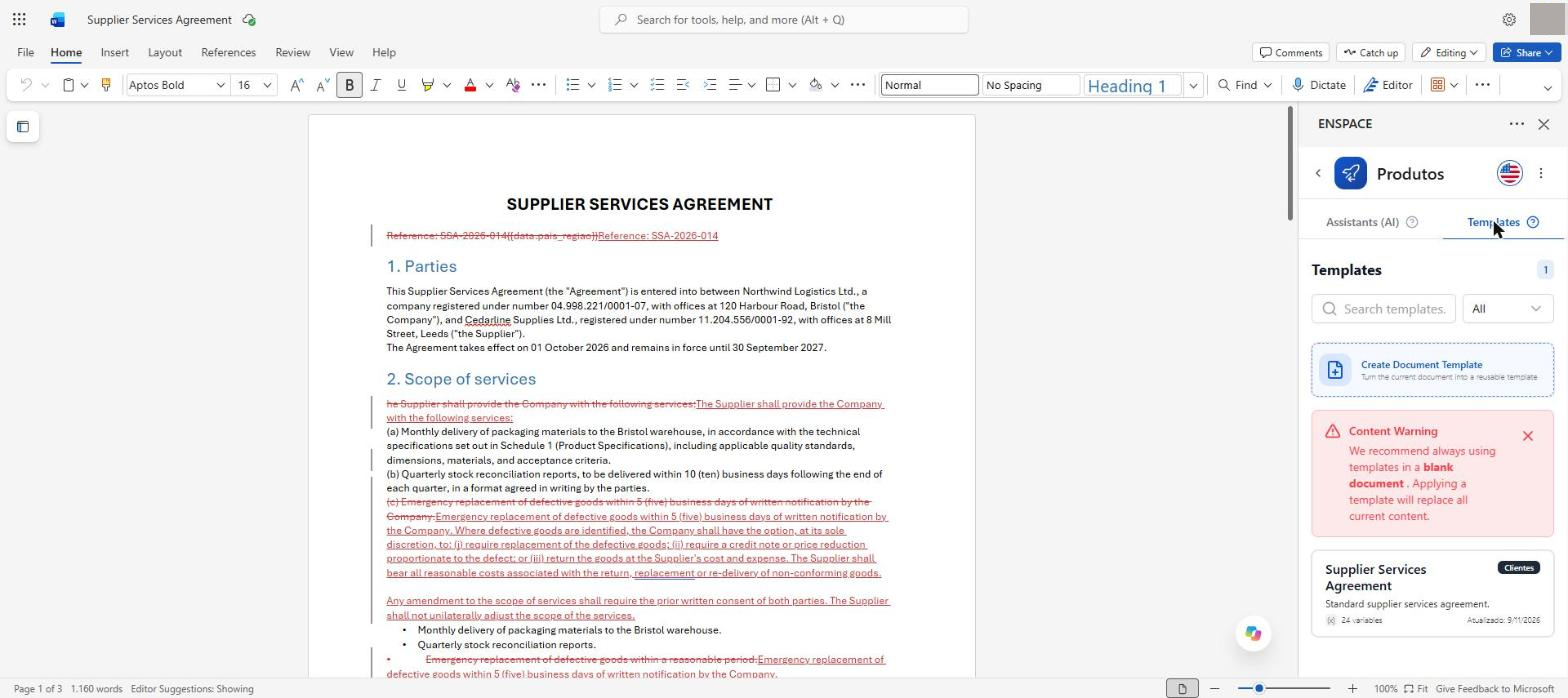Dismiss the Content Warning message
The height and width of the screenshot is (698, 1568).
click(x=1527, y=436)
